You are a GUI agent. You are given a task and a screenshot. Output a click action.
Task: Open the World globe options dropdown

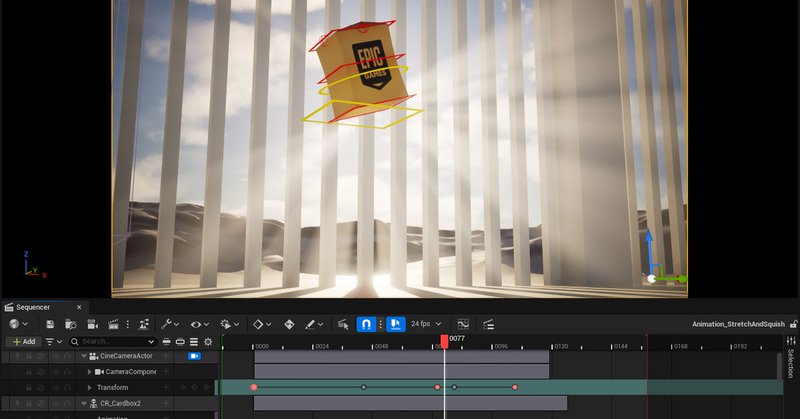click(x=18, y=324)
